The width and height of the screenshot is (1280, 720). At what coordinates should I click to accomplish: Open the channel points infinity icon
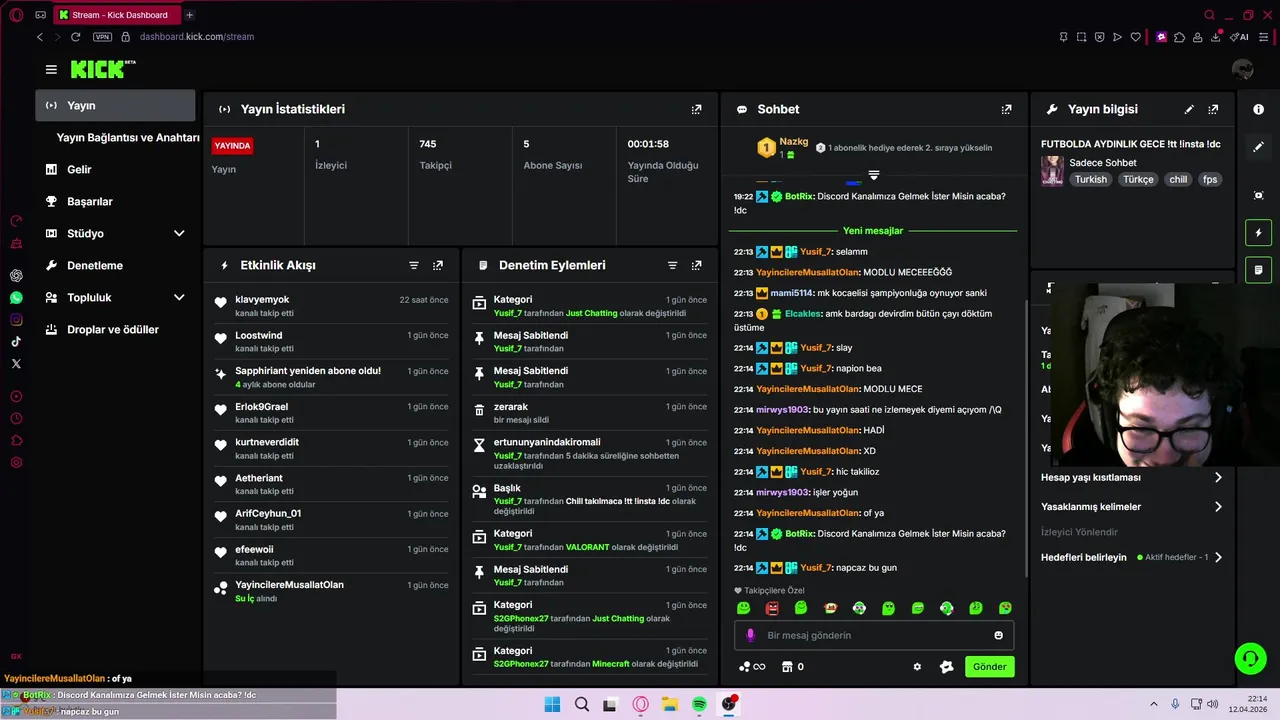(751, 667)
